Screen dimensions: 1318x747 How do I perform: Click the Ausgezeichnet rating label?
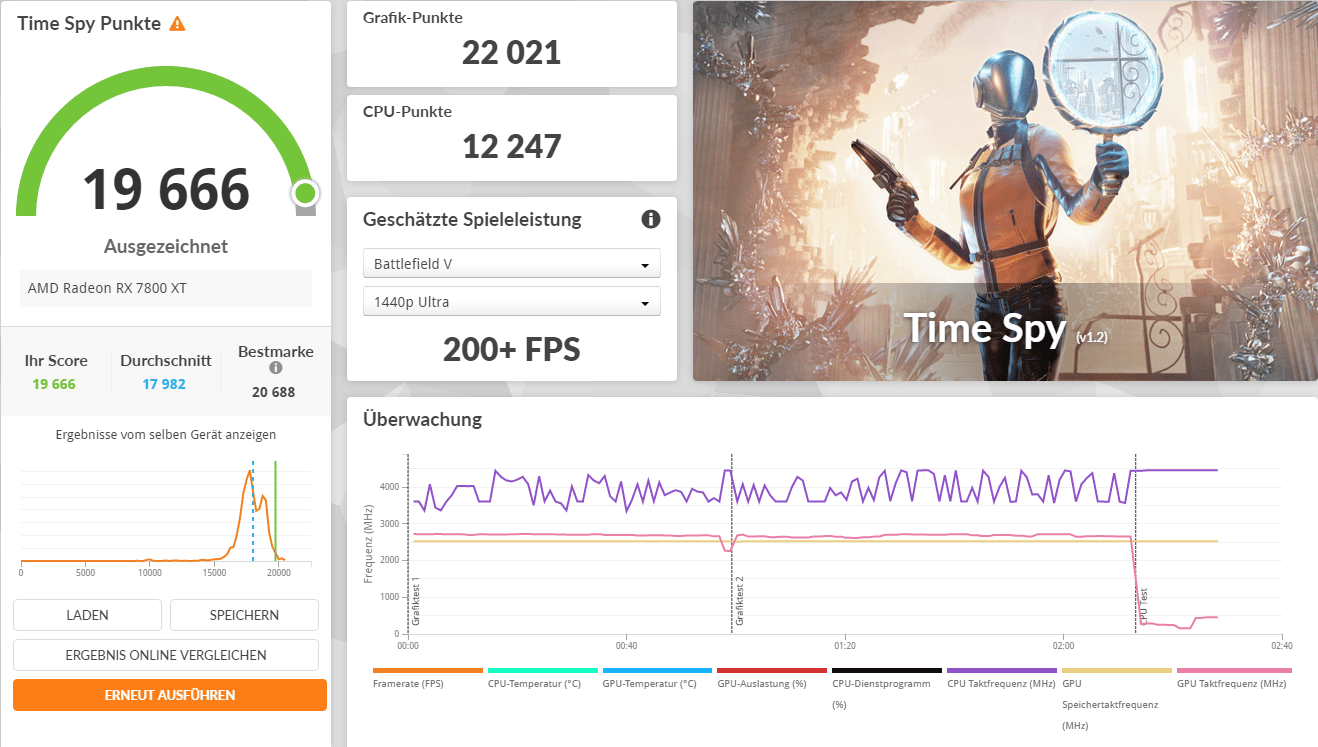tap(166, 246)
